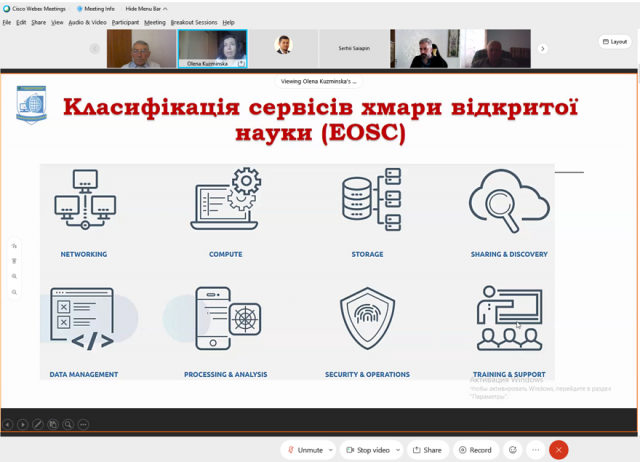Click the Storage database icon
Screen dimensions: 640x462
point(371,199)
